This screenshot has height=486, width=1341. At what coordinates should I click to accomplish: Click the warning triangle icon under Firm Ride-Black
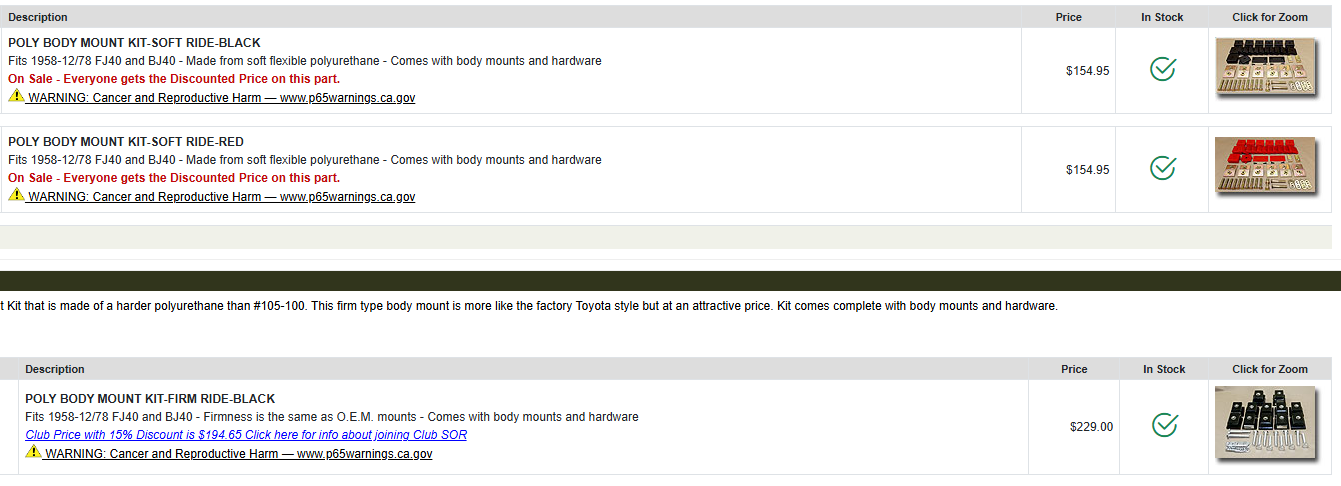(33, 453)
